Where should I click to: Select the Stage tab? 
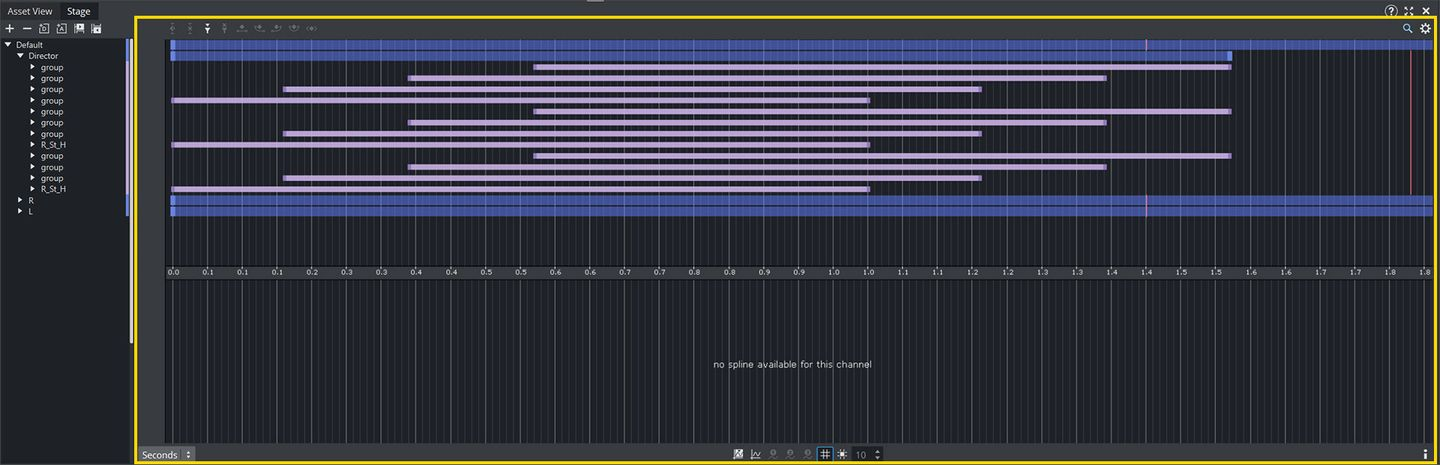(78, 11)
